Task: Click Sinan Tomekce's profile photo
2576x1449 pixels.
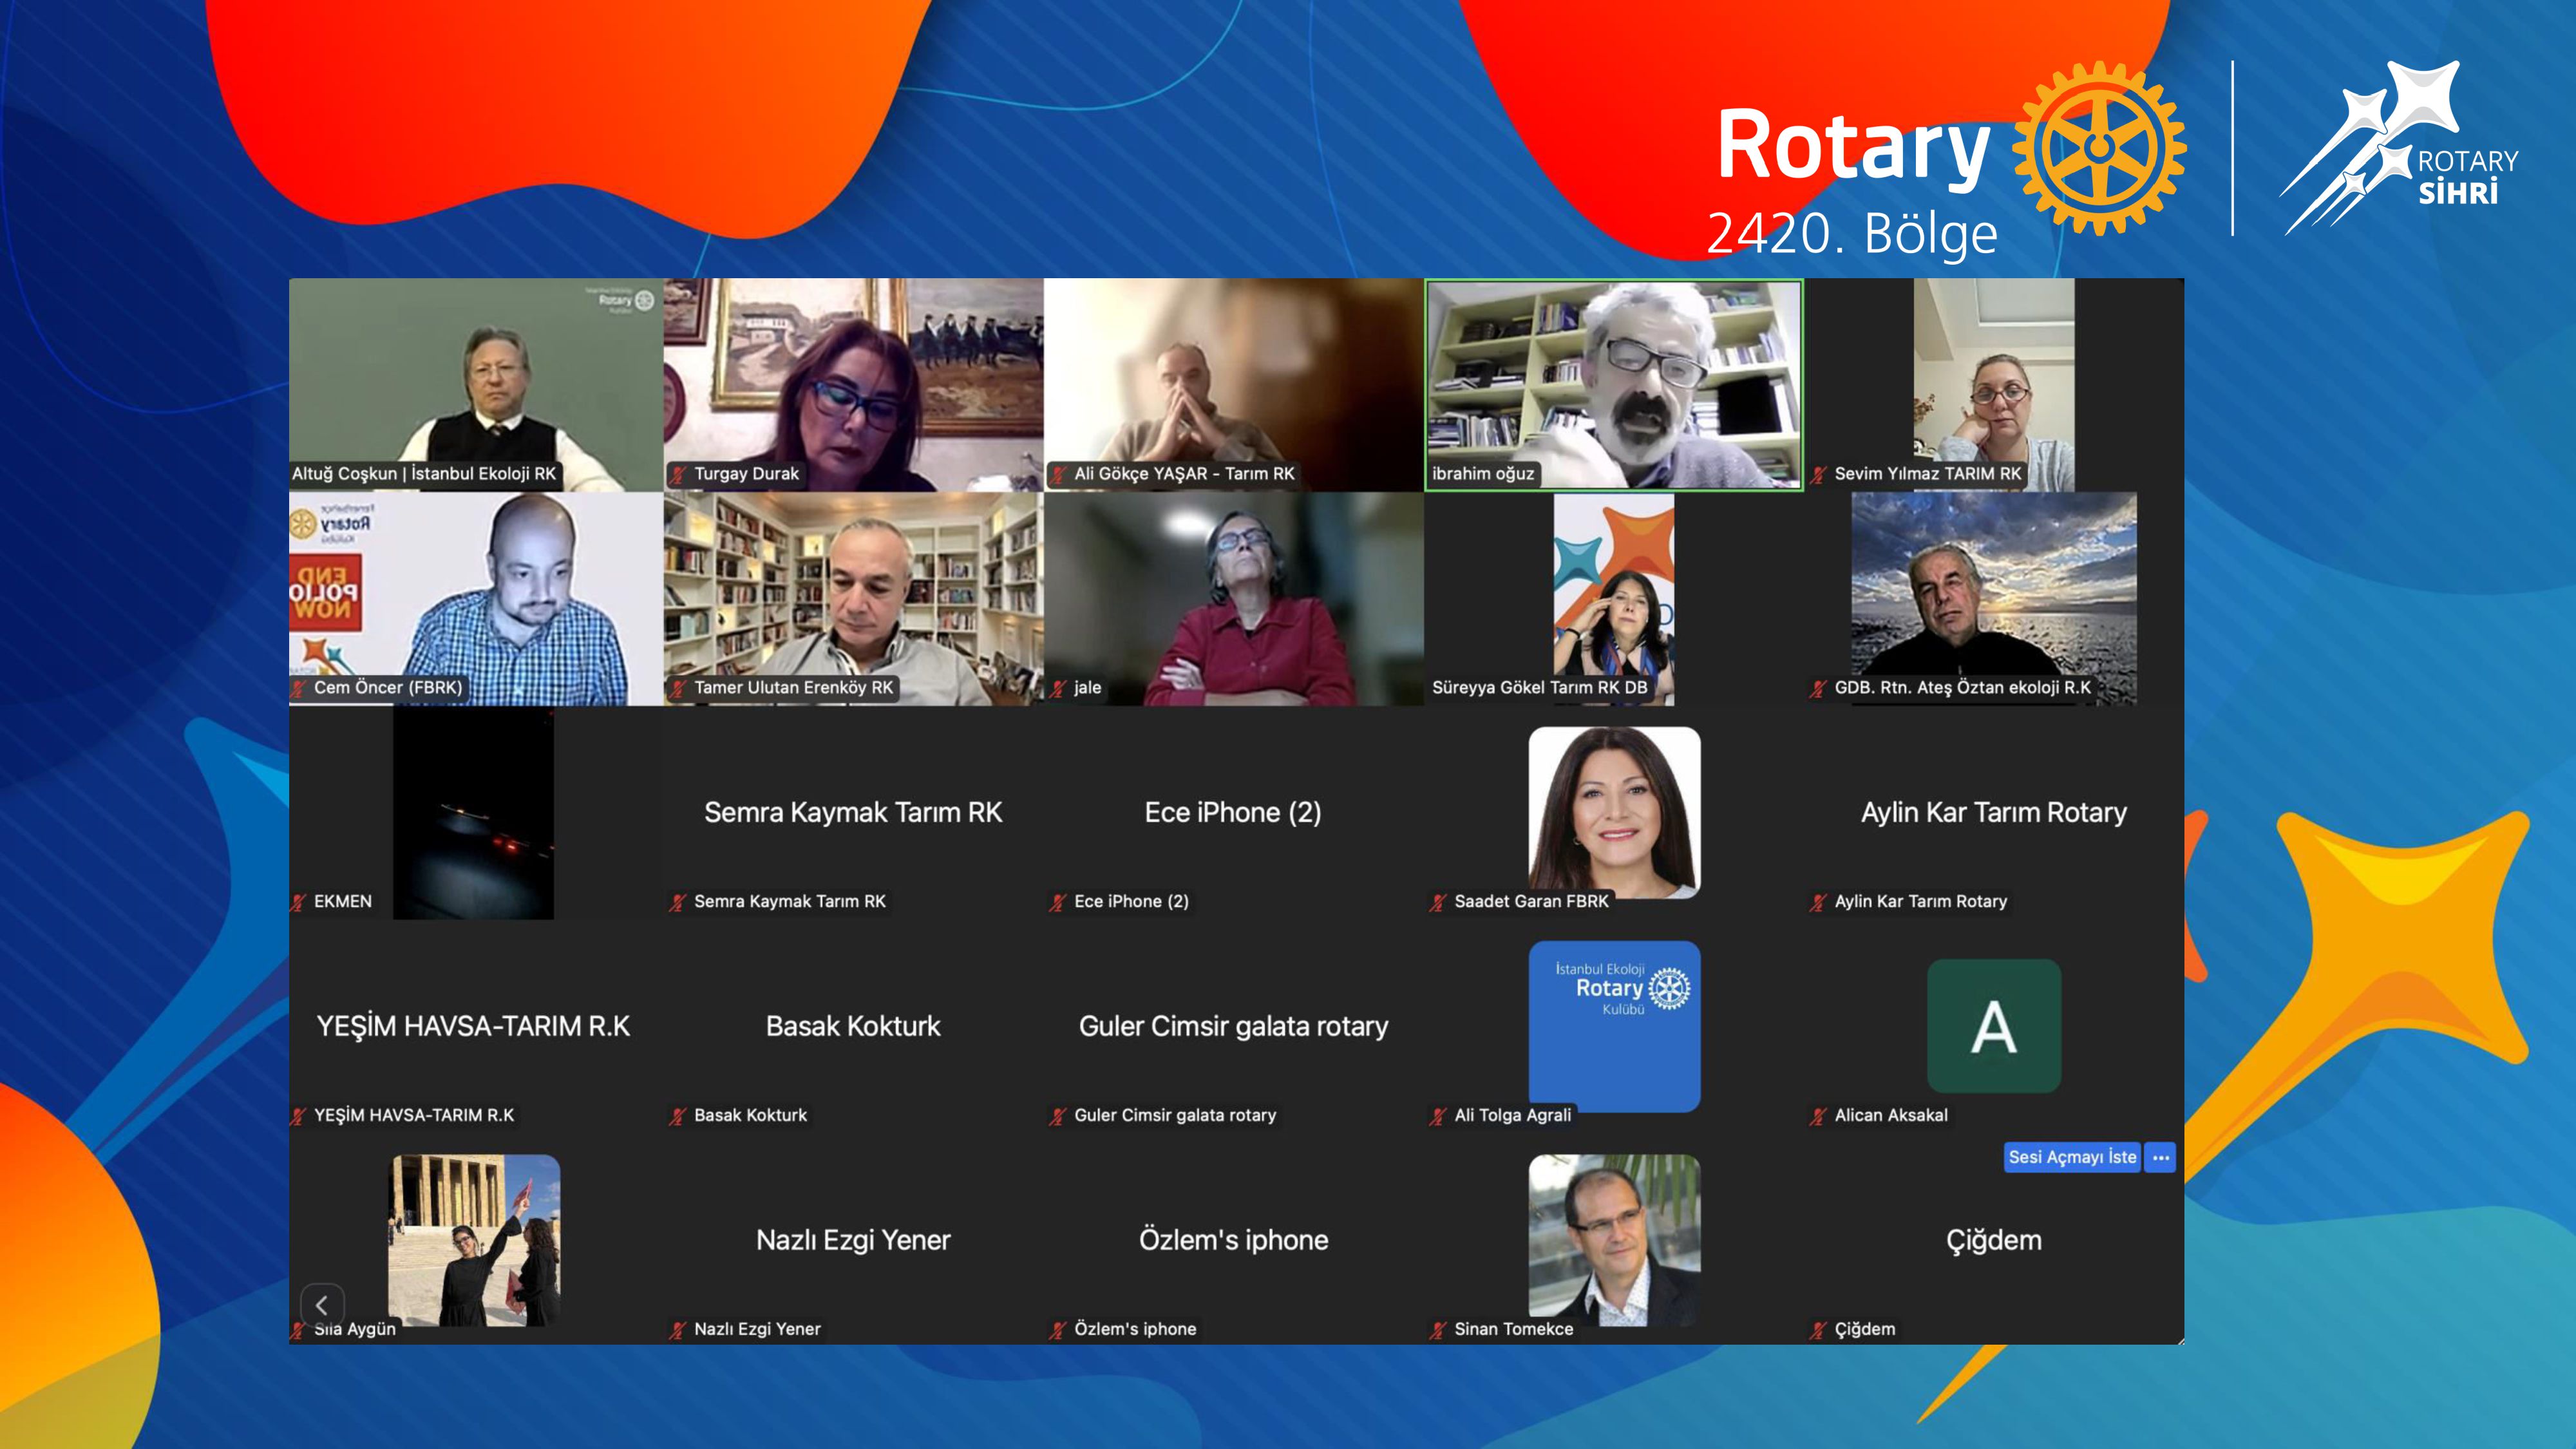Action: pos(1614,1240)
